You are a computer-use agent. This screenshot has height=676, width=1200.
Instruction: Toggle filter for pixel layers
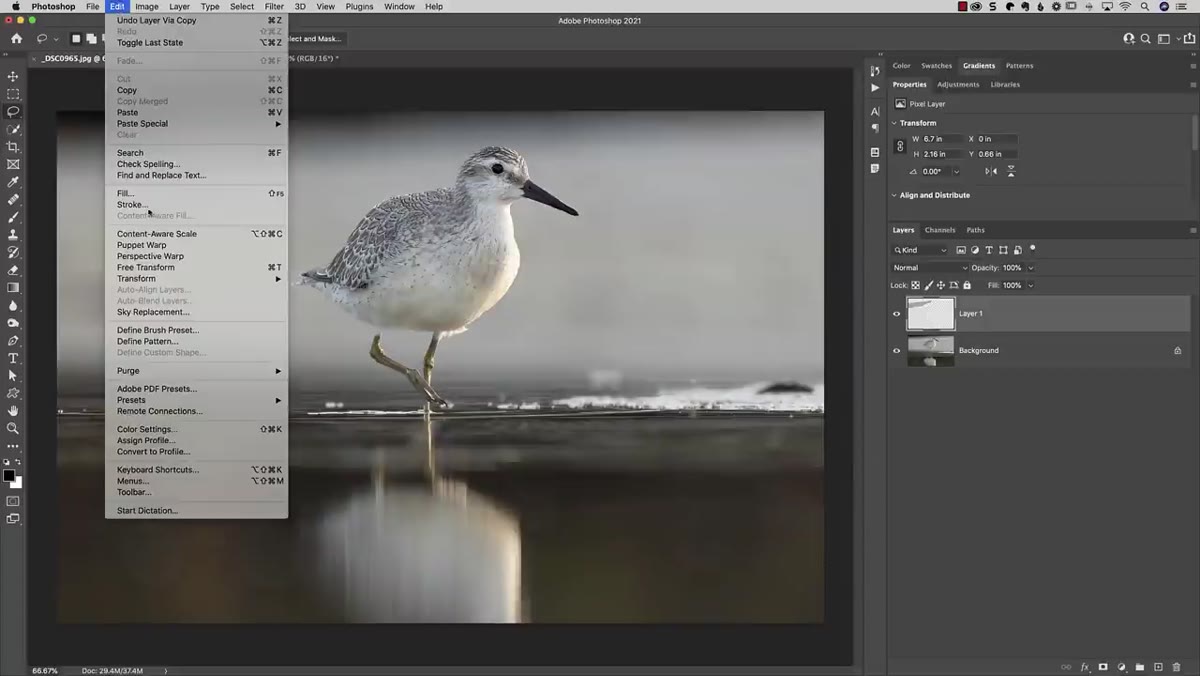961,250
